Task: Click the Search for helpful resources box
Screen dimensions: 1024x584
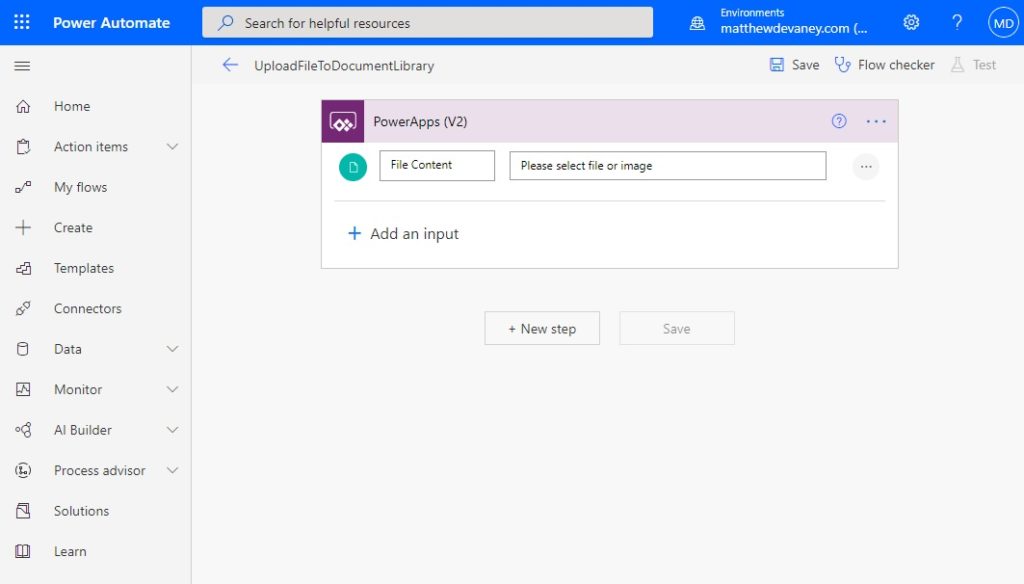Action: tap(427, 23)
